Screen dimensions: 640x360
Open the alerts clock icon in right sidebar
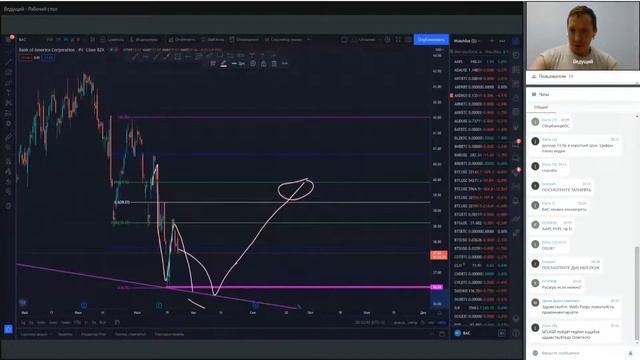516,55
